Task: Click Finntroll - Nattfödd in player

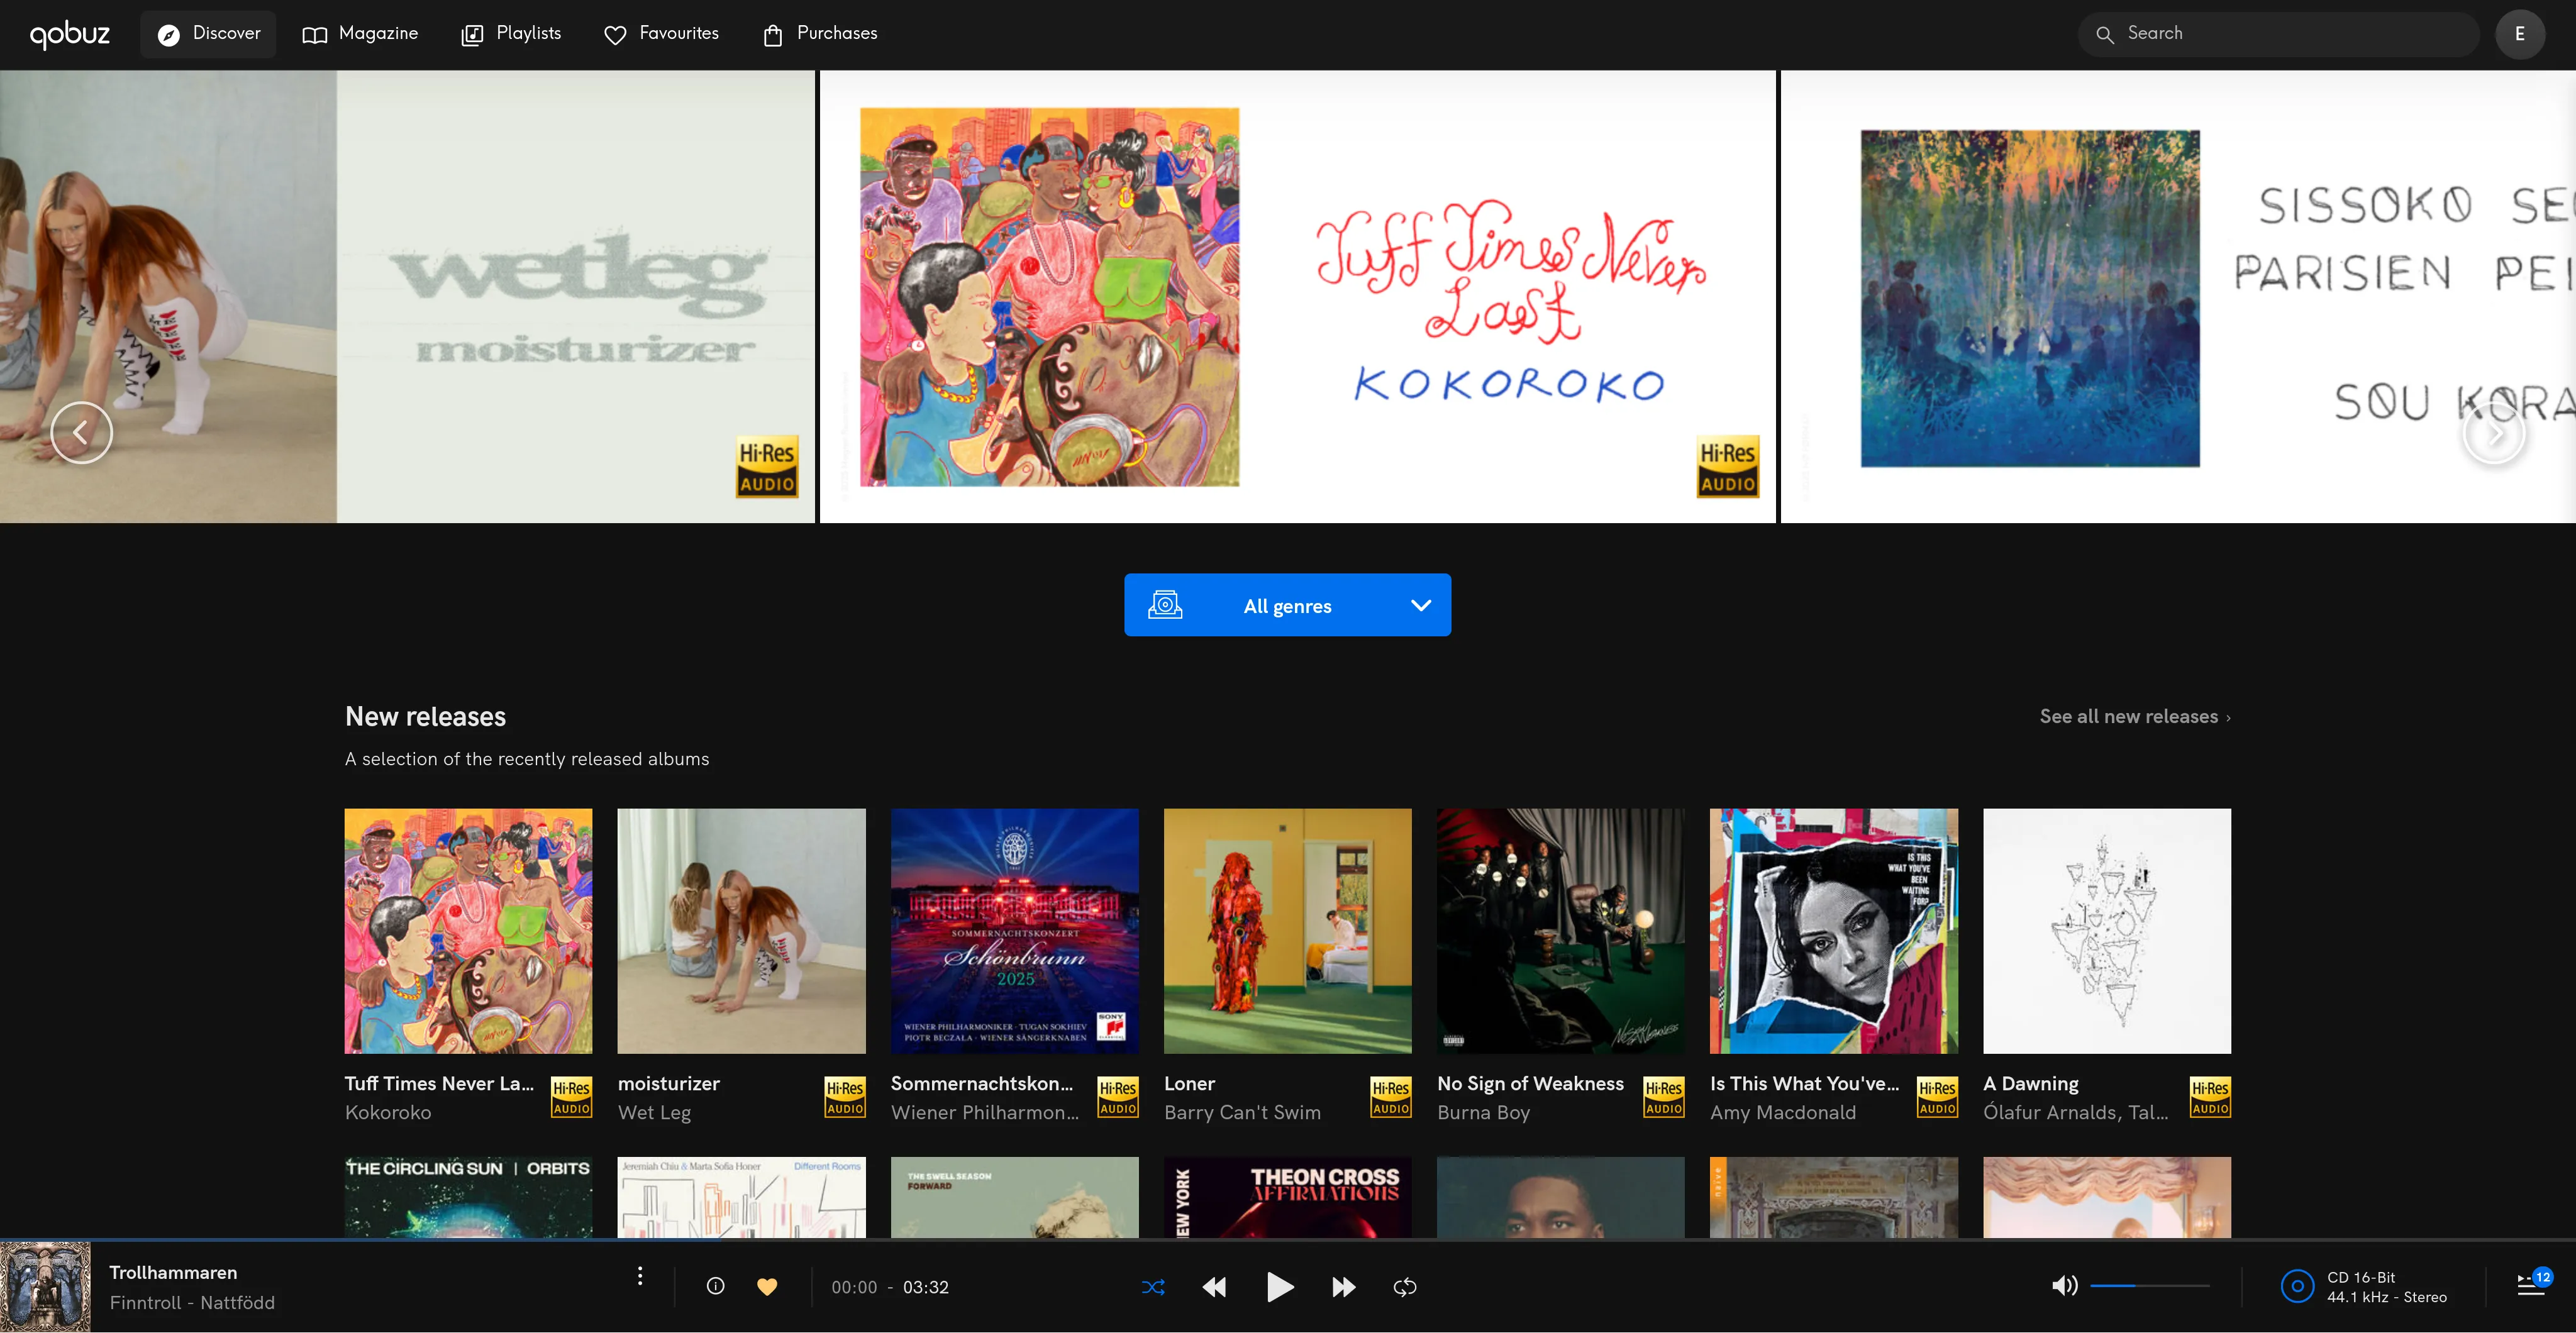Action: coord(192,1302)
